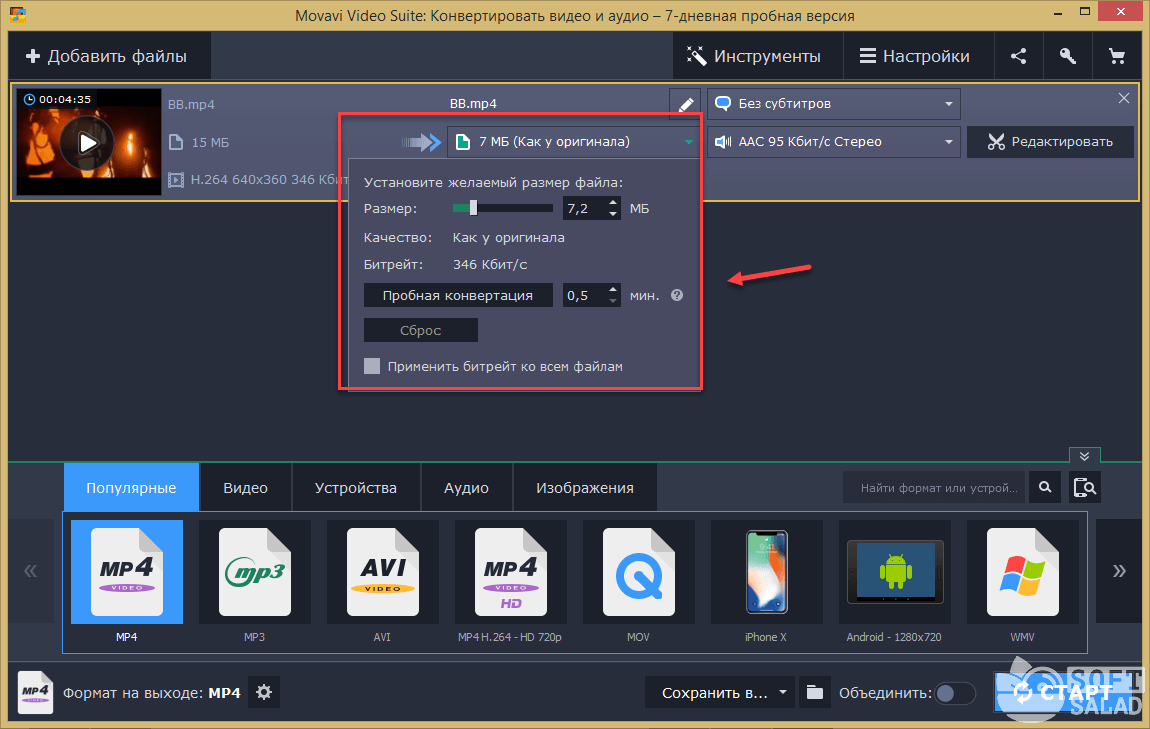Click the Найти формат search field
The width and height of the screenshot is (1150, 729).
click(x=935, y=487)
